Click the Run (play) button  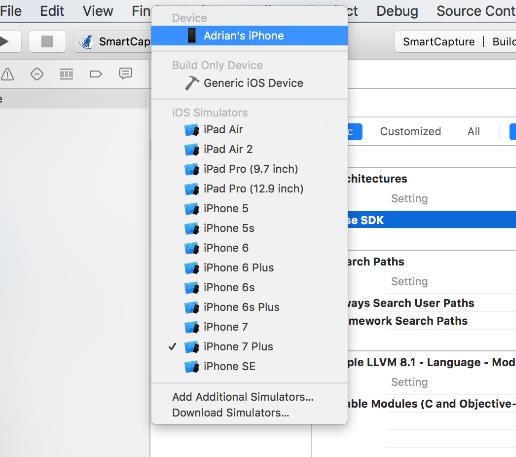(9, 42)
